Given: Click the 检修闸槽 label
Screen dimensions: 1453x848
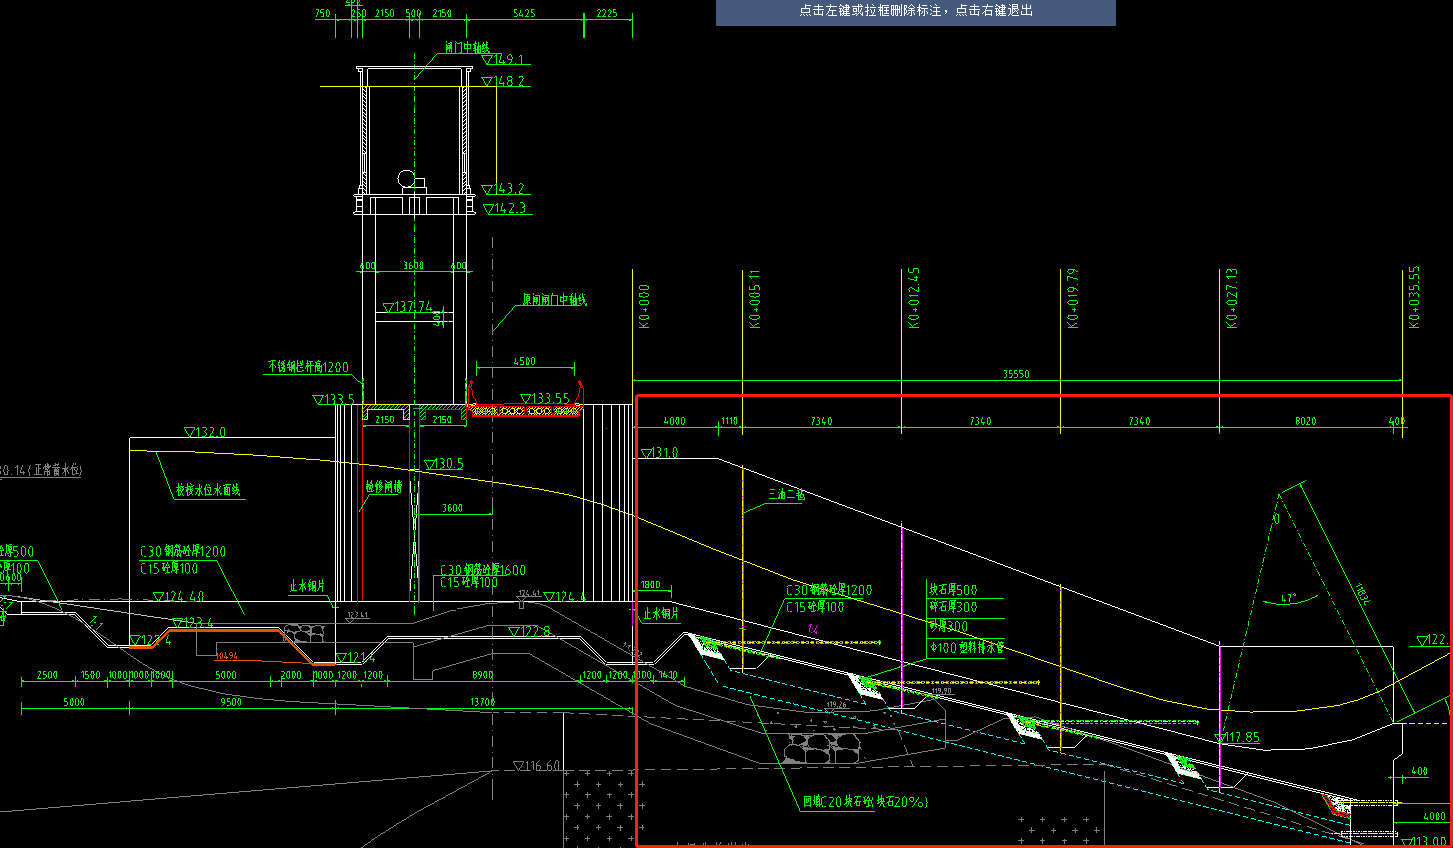Looking at the screenshot, I should (383, 487).
